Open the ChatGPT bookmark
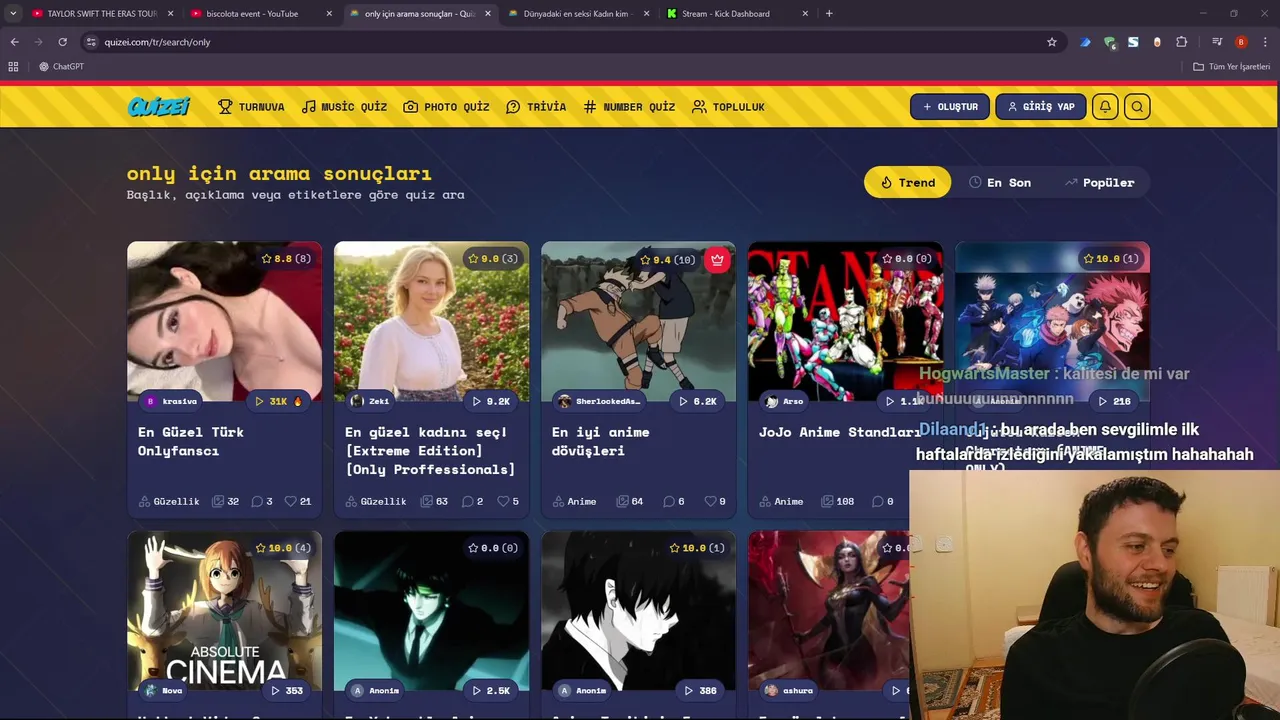Image resolution: width=1280 pixels, height=720 pixels. [x=61, y=66]
